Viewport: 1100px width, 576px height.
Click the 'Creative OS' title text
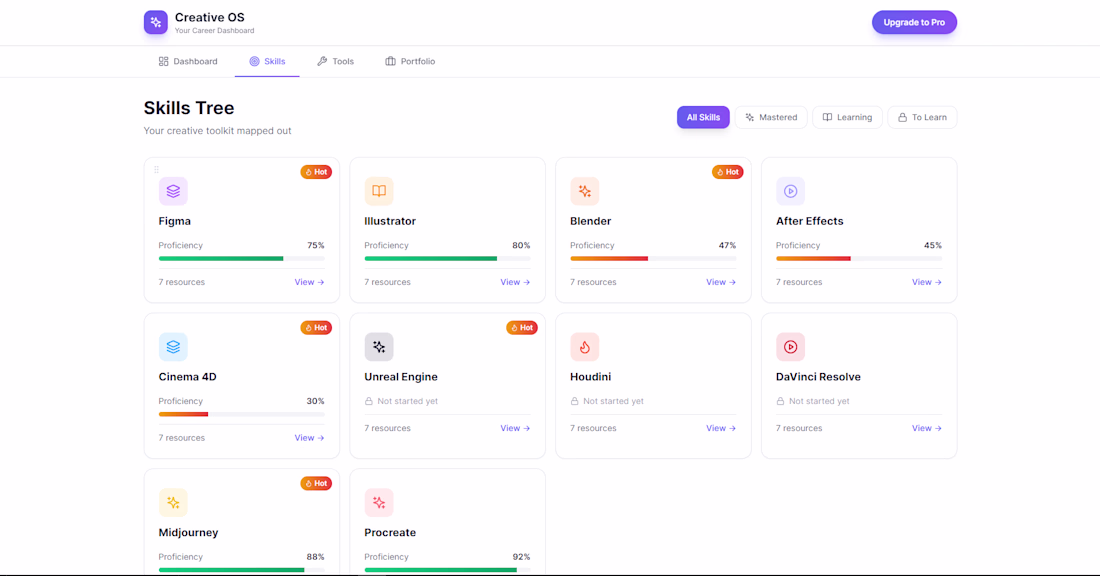point(210,18)
